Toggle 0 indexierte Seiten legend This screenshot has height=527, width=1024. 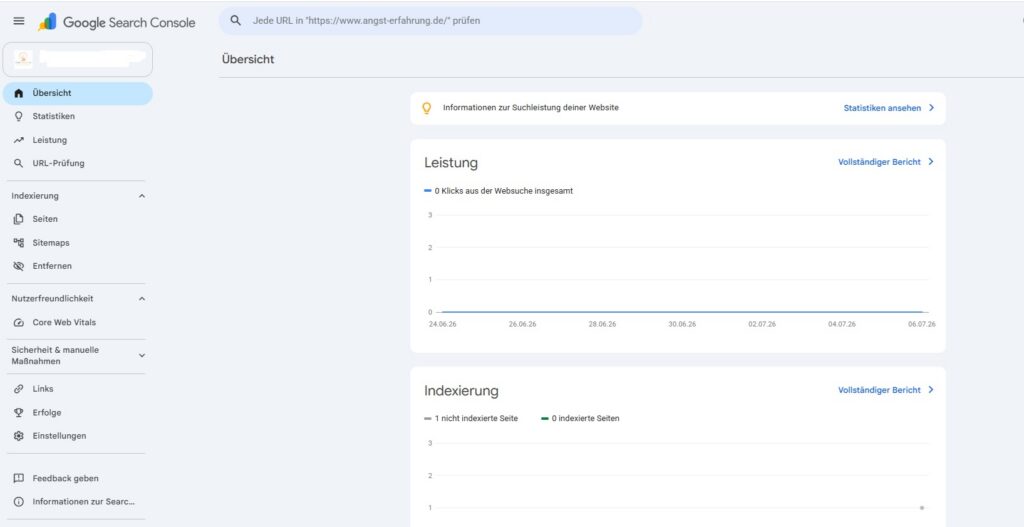(580, 418)
